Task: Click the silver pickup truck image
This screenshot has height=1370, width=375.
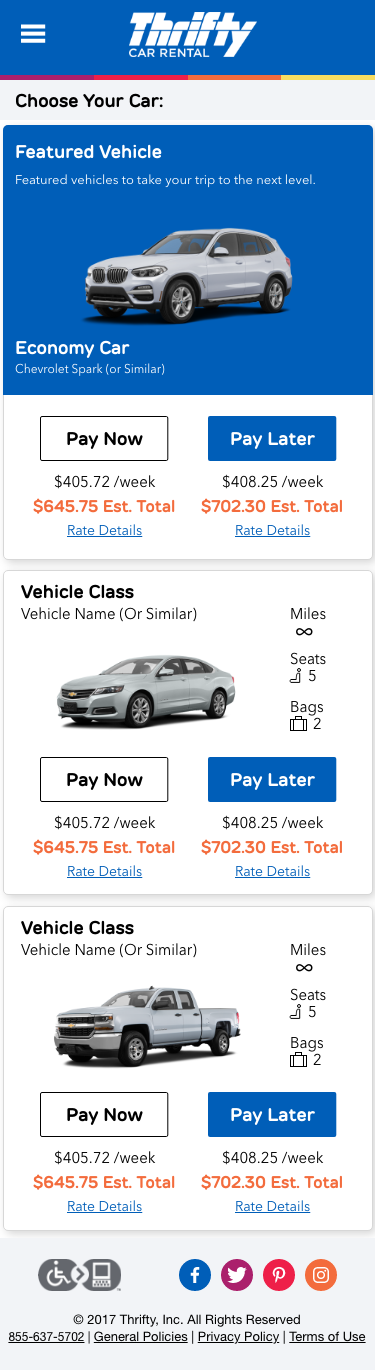Action: (147, 1026)
